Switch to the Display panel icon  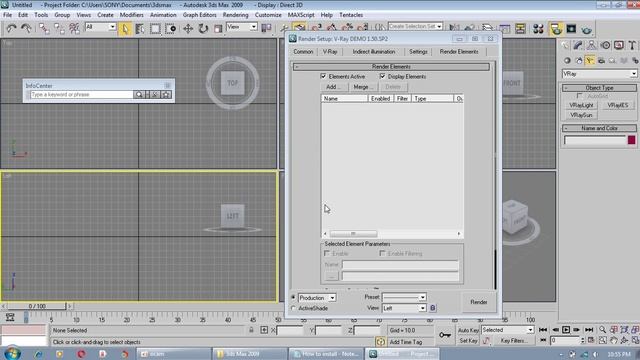(619, 45)
